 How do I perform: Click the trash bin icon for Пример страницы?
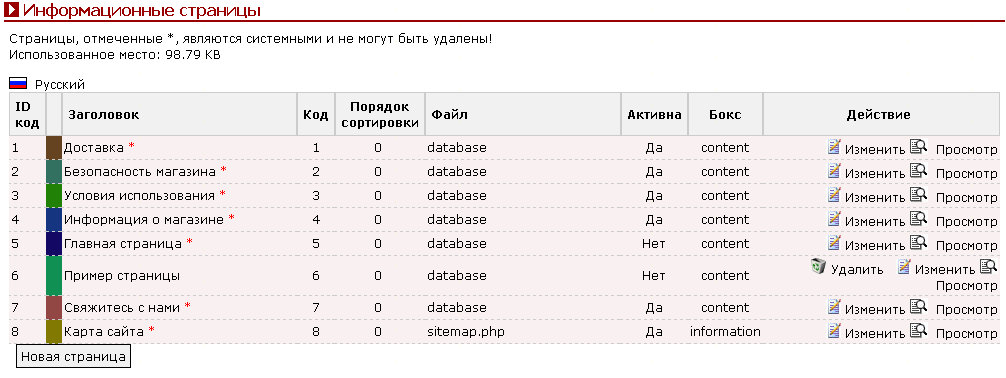click(x=817, y=266)
